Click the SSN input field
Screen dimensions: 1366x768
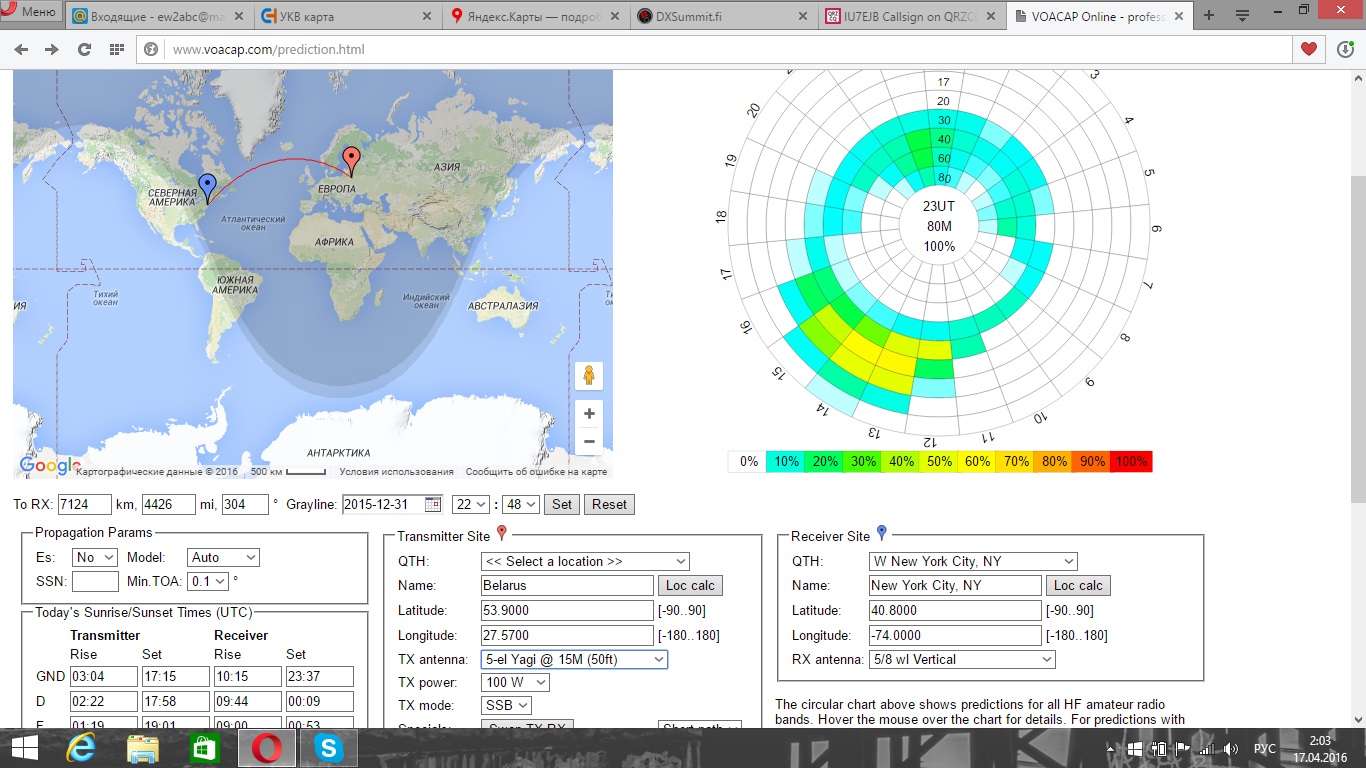[x=95, y=581]
